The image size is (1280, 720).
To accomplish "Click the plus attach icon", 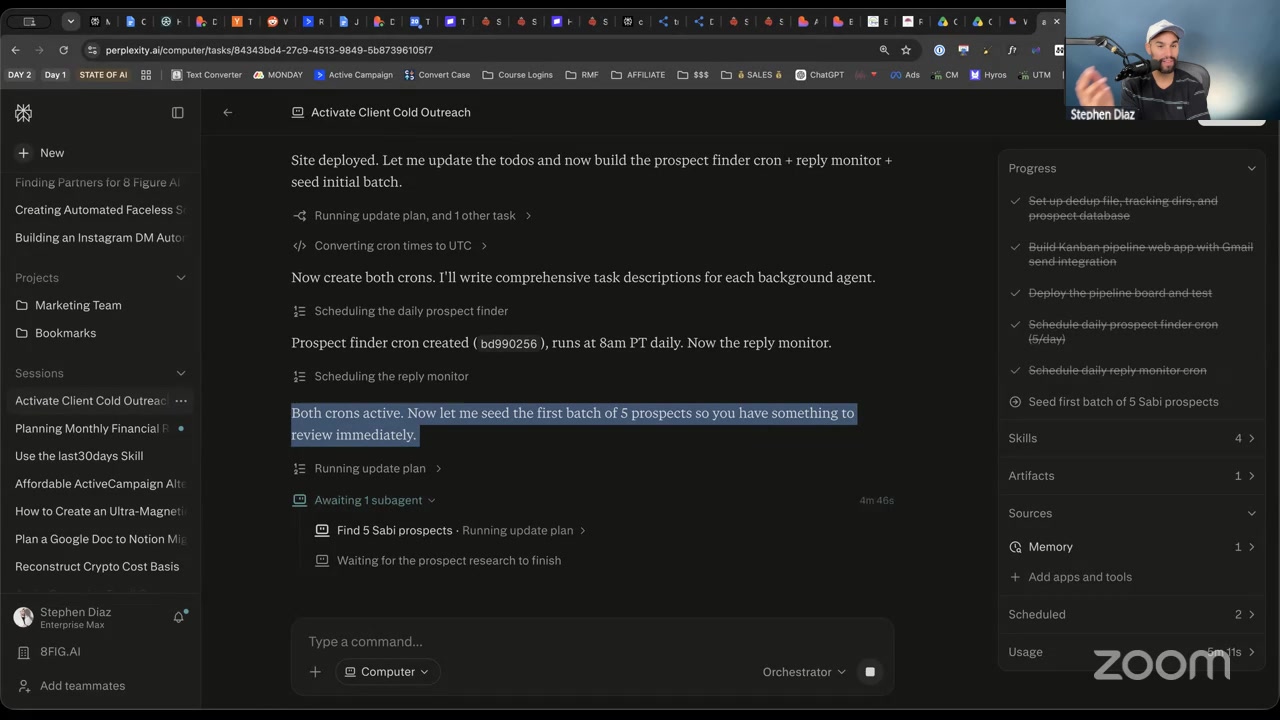I will (x=315, y=672).
